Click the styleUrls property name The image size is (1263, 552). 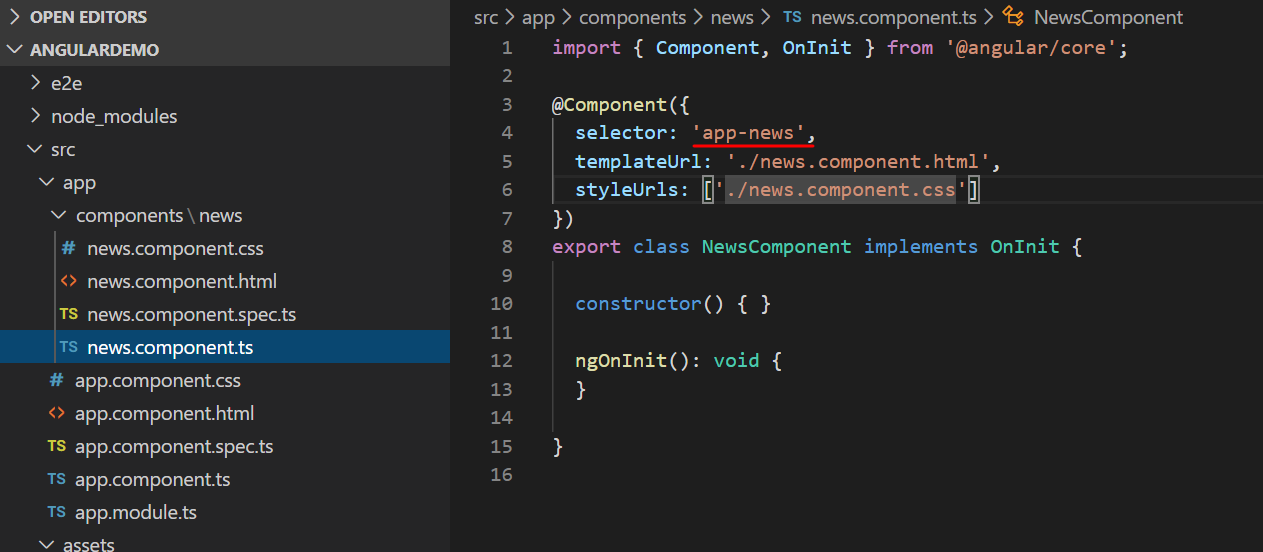(627, 190)
